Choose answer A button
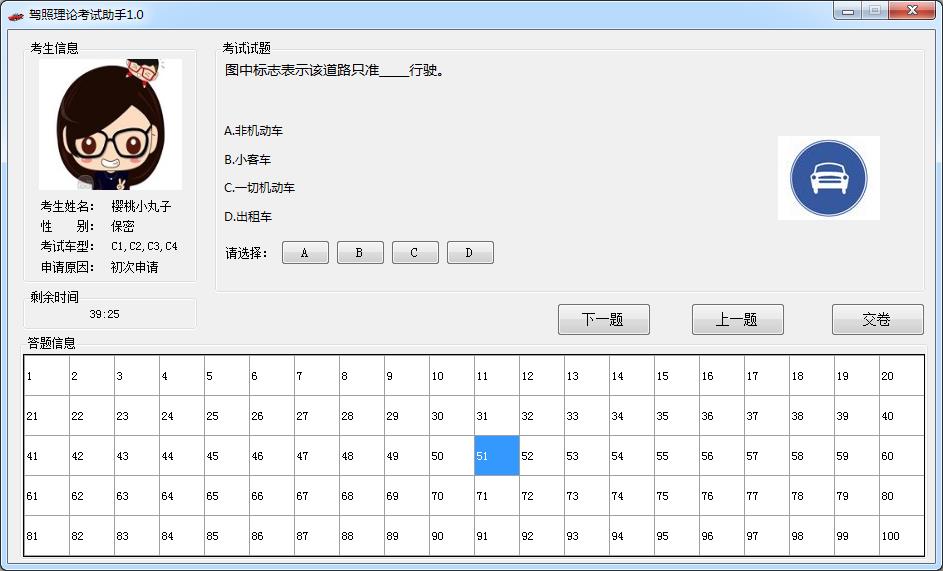The image size is (943, 571). point(305,253)
